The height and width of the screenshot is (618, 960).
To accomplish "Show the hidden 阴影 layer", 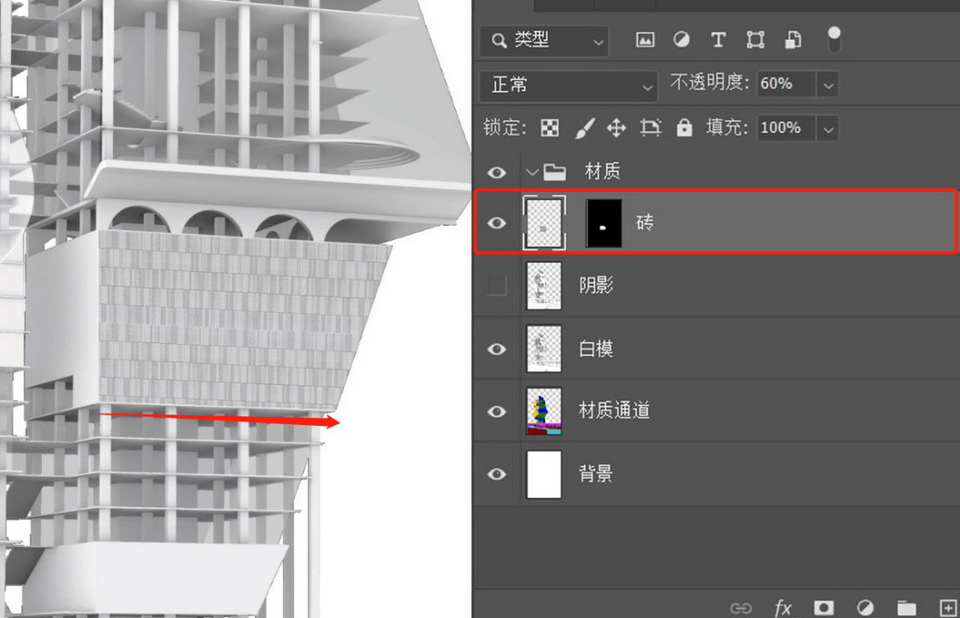I will pyautogui.click(x=497, y=286).
